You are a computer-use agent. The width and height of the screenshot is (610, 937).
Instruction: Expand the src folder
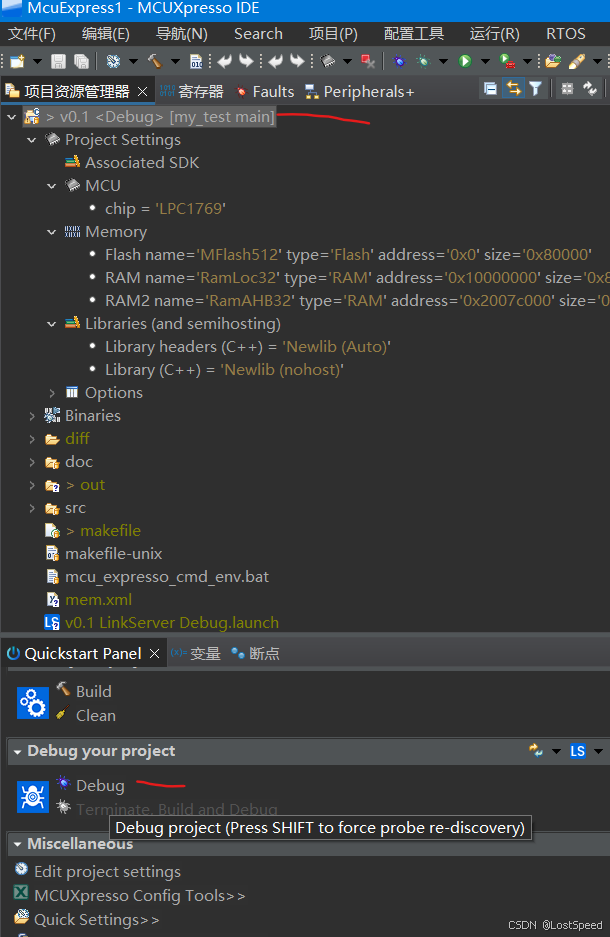pos(32,508)
